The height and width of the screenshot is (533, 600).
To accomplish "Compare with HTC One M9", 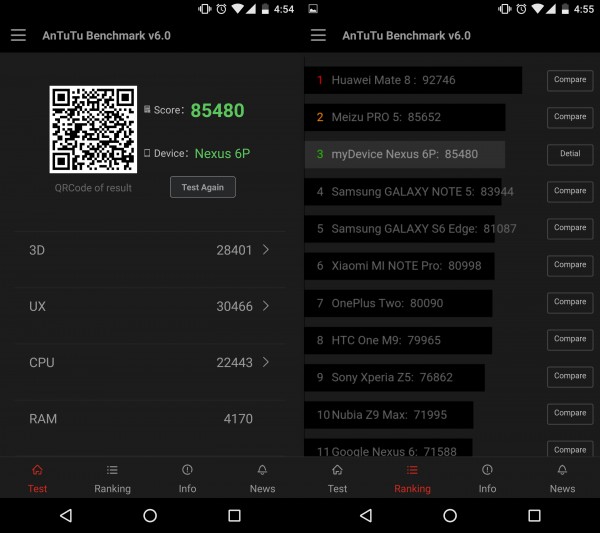I will coord(570,340).
